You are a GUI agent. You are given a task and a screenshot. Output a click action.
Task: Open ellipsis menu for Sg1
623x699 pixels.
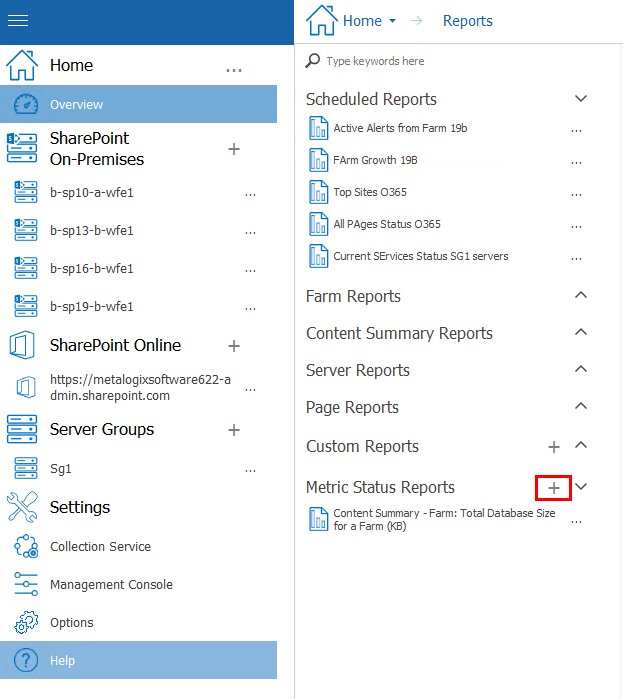(250, 471)
